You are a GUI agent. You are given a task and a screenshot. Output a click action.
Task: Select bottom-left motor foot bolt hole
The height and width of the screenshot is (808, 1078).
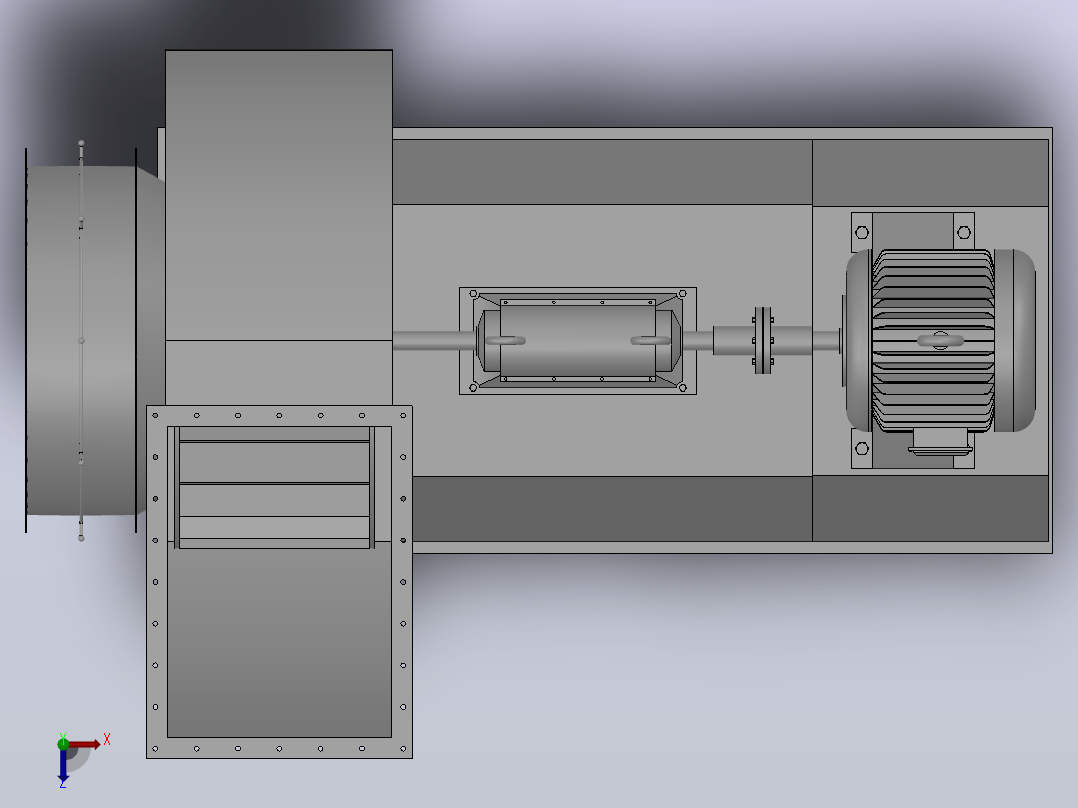[x=861, y=448]
